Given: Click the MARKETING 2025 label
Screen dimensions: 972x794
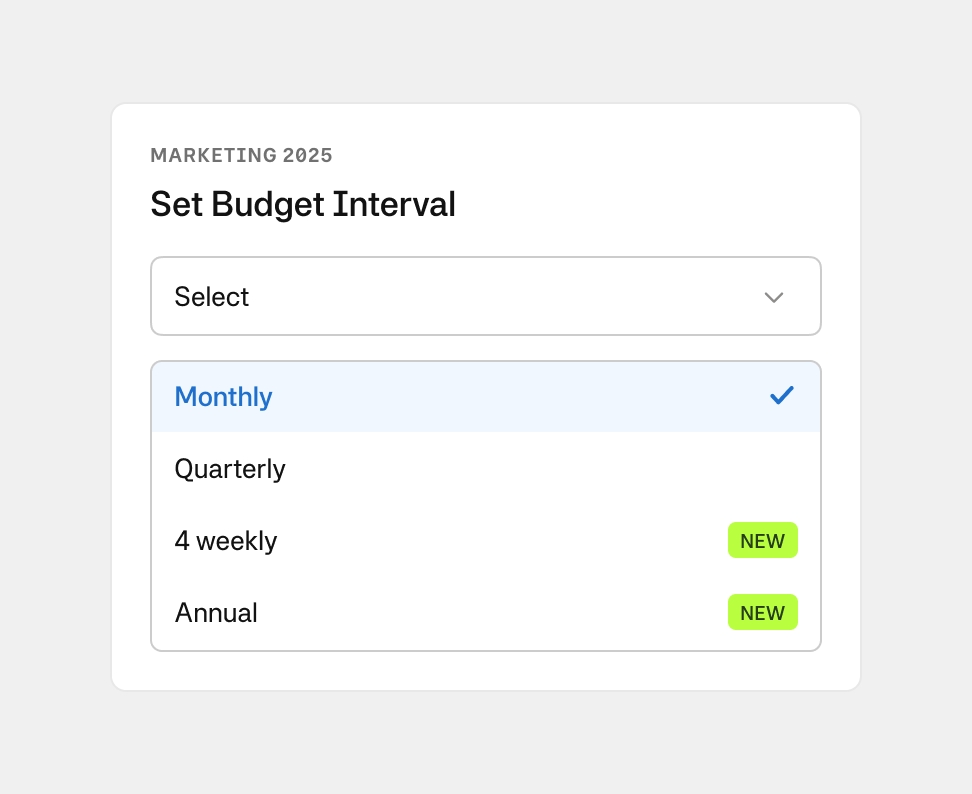Looking at the screenshot, I should coord(241,155).
